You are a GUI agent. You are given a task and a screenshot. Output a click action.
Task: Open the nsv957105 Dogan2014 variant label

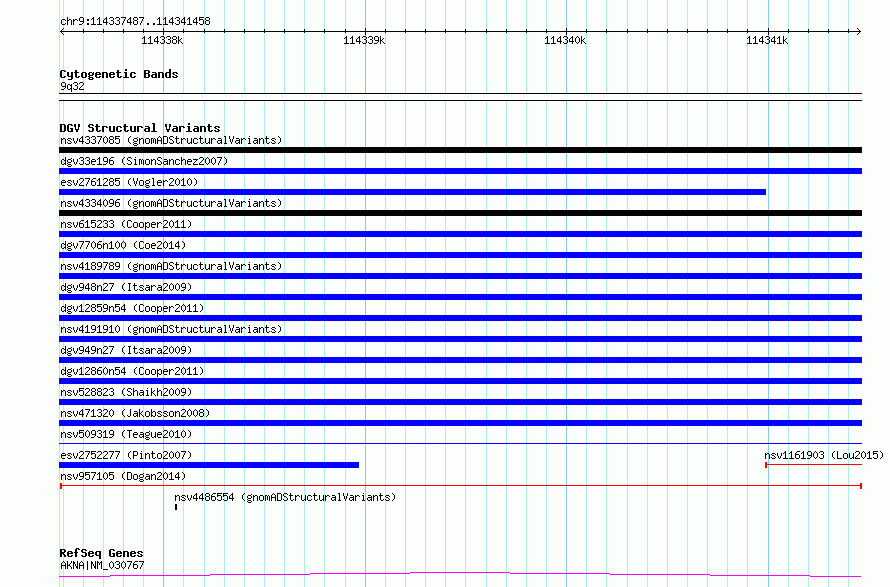pos(123,476)
